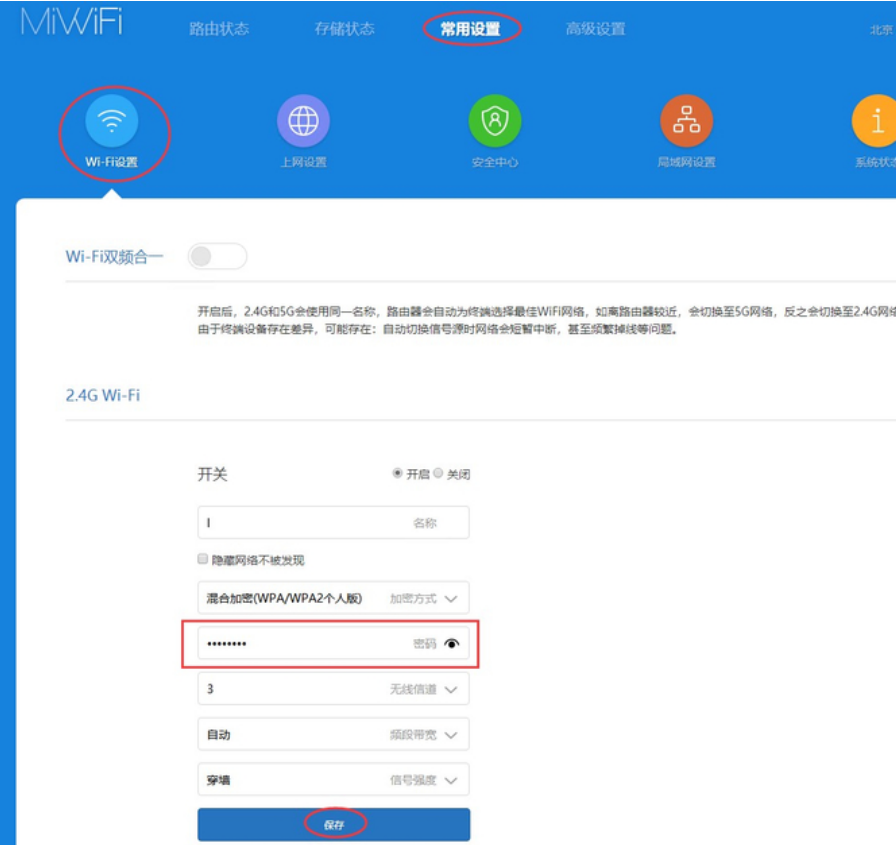Open the 局域网设置 network icon
The width and height of the screenshot is (896, 845).
[x=686, y=122]
